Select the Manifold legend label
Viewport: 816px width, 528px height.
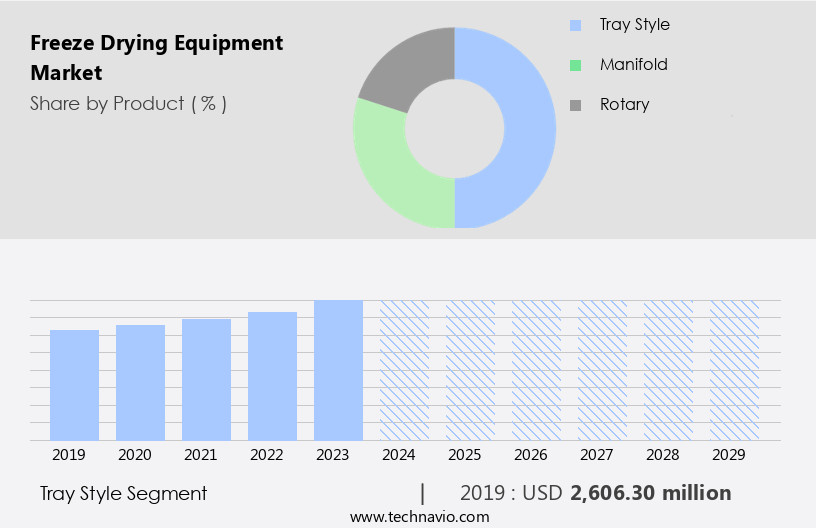[633, 65]
